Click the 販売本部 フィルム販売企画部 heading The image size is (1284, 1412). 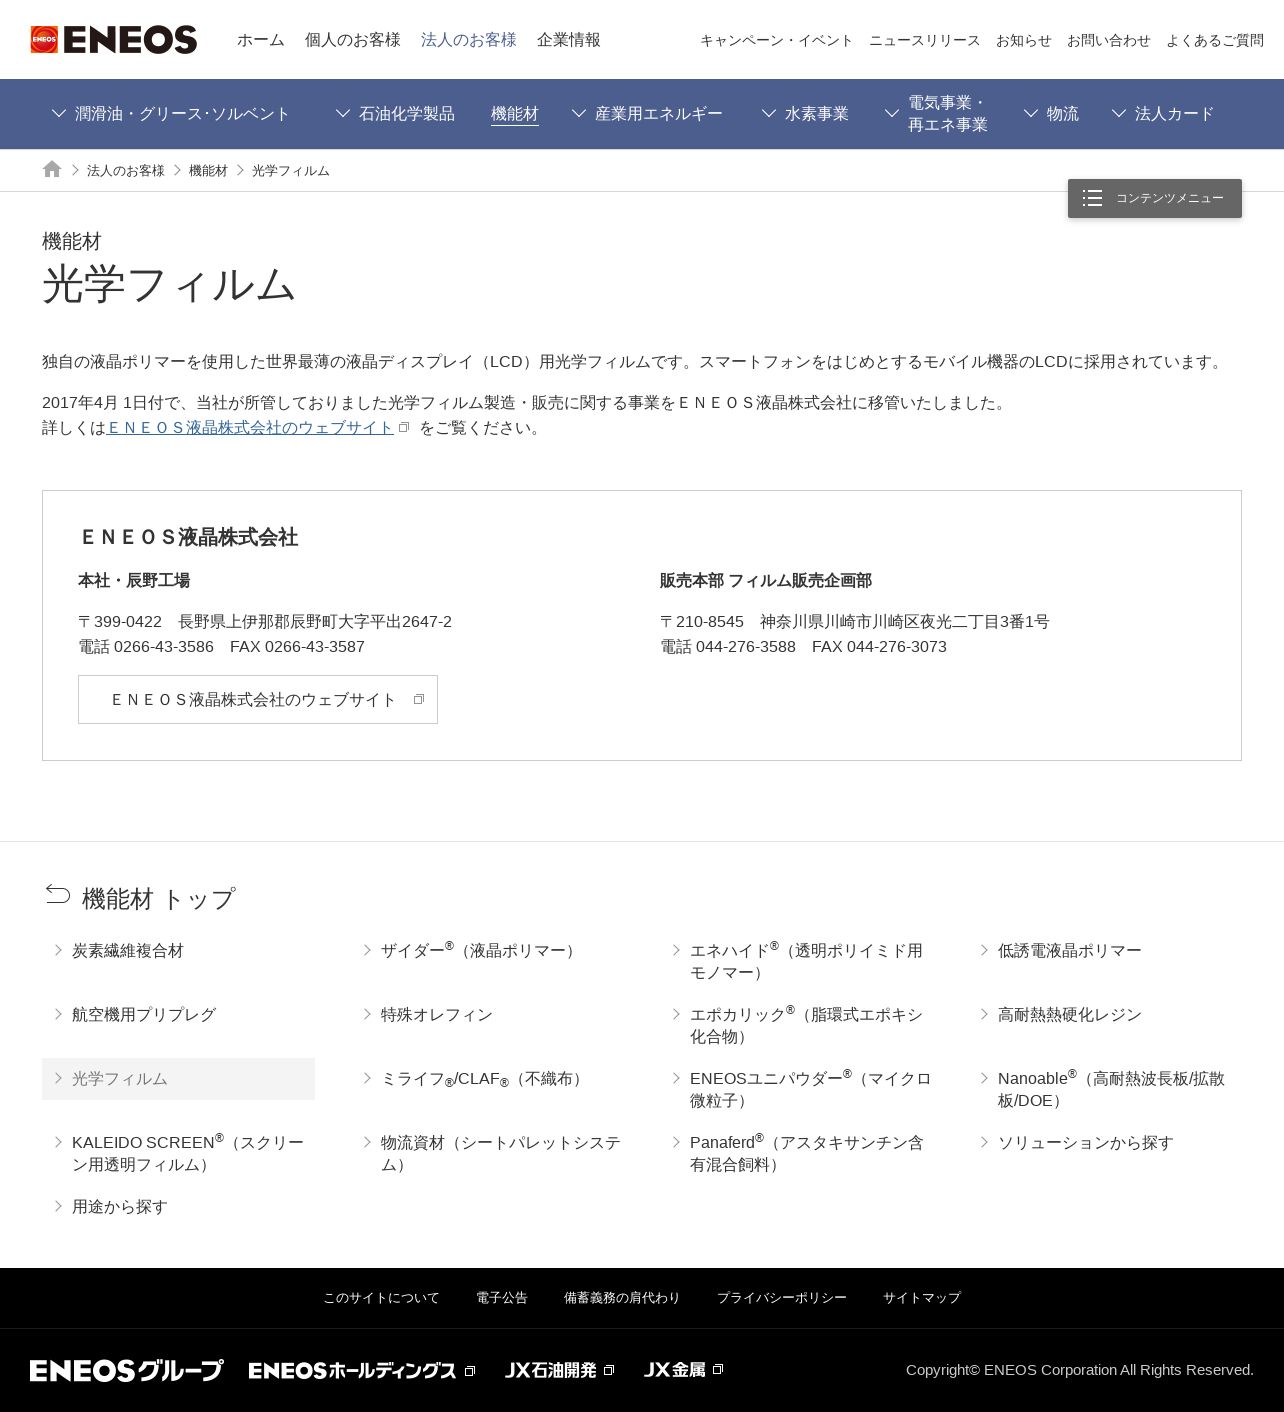pyautogui.click(x=766, y=581)
